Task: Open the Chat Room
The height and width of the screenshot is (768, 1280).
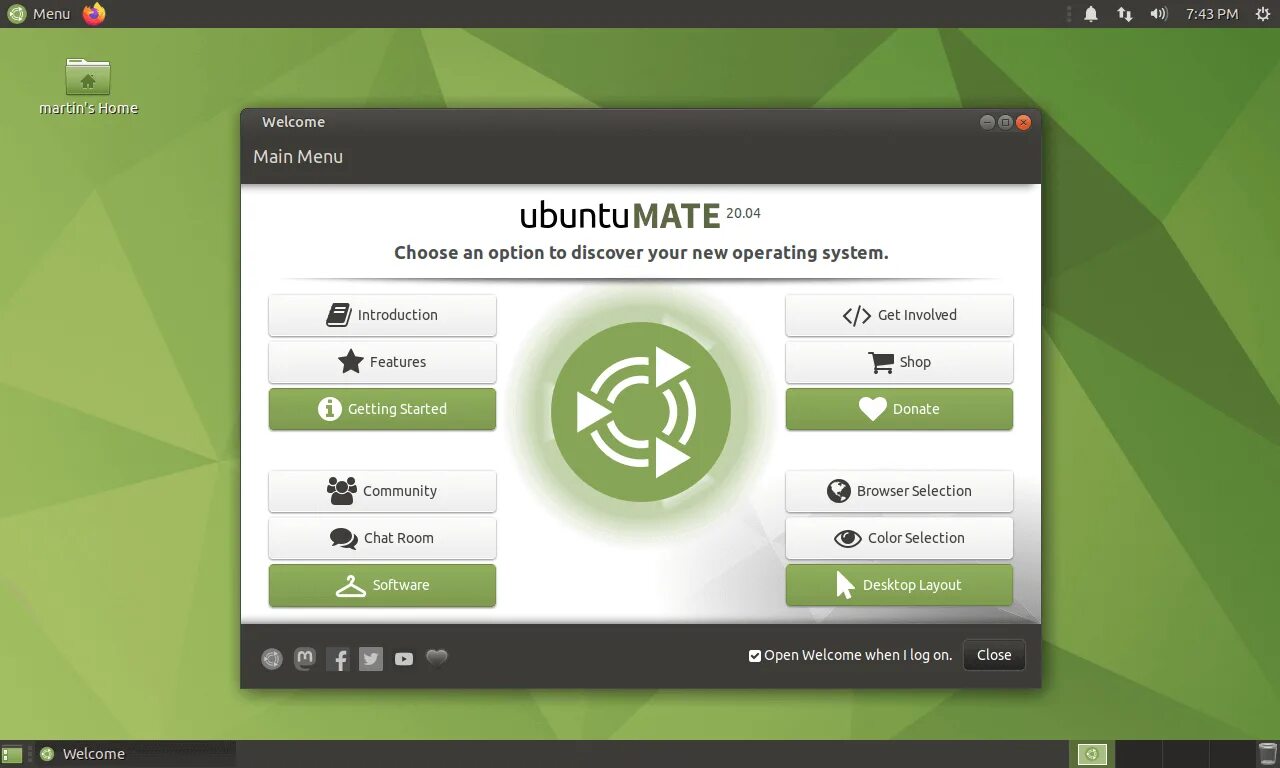Action: tap(382, 538)
